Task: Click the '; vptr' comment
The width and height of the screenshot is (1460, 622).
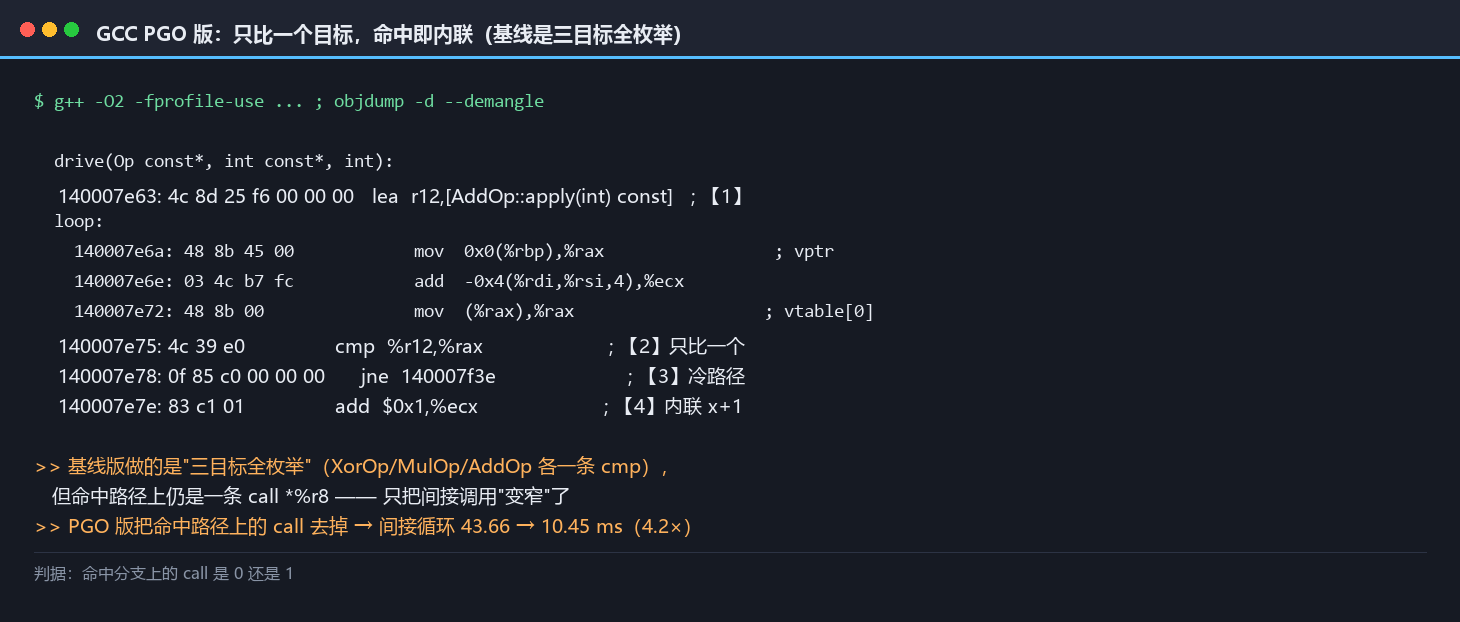Action: pos(804,251)
